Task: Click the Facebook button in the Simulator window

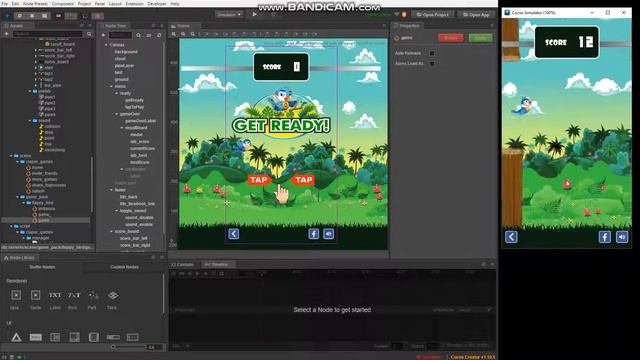Action: coord(604,237)
